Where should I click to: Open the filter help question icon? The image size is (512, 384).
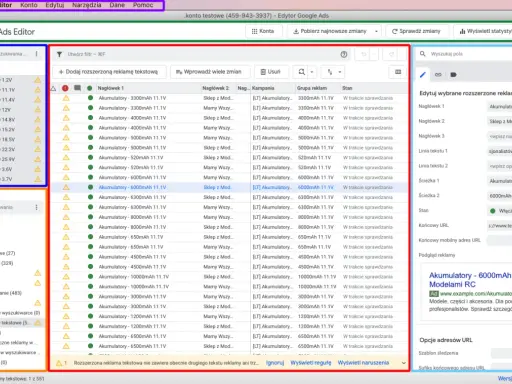pos(344,54)
